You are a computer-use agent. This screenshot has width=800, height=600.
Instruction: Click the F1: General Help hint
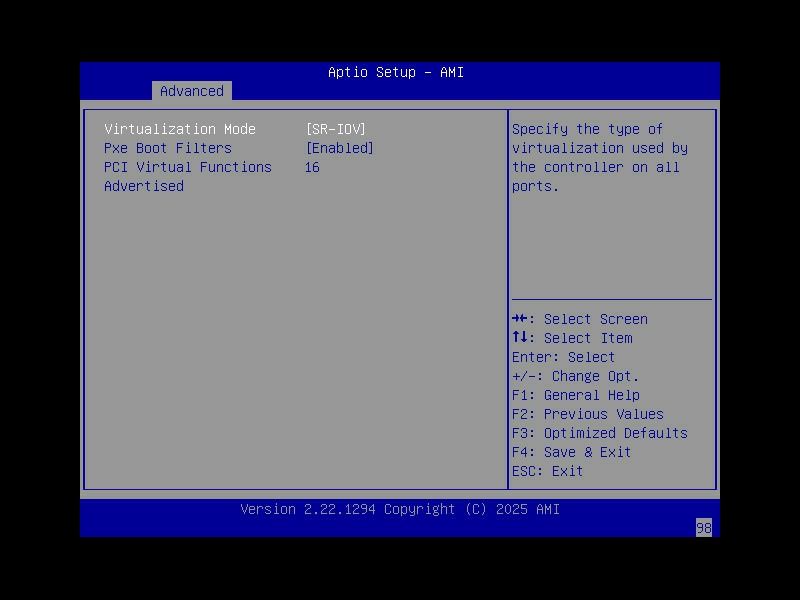click(x=576, y=395)
